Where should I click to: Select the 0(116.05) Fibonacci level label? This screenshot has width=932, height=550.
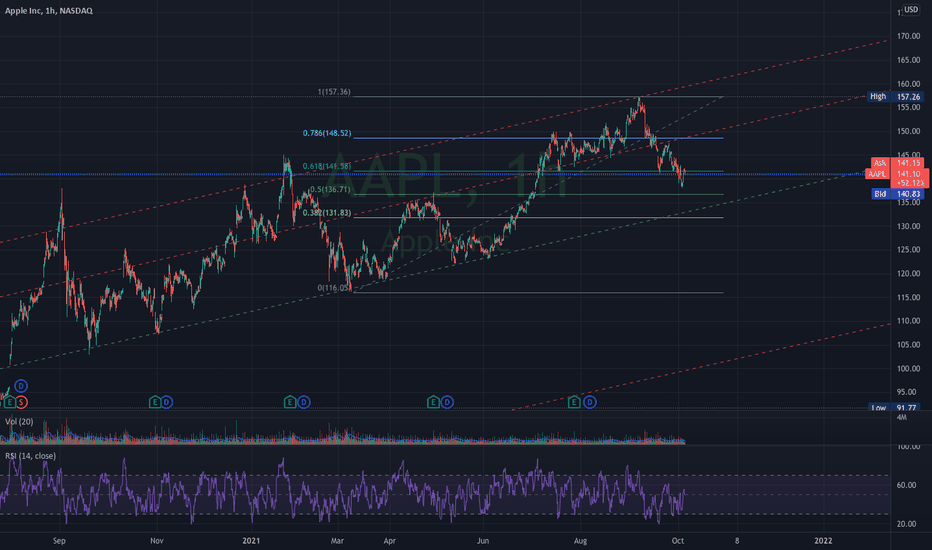(x=334, y=288)
